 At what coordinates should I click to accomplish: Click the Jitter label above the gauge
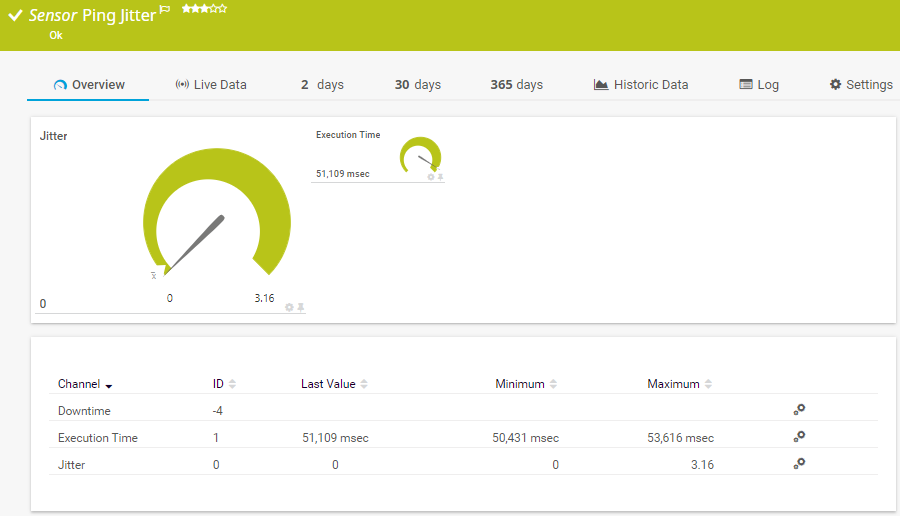click(53, 136)
